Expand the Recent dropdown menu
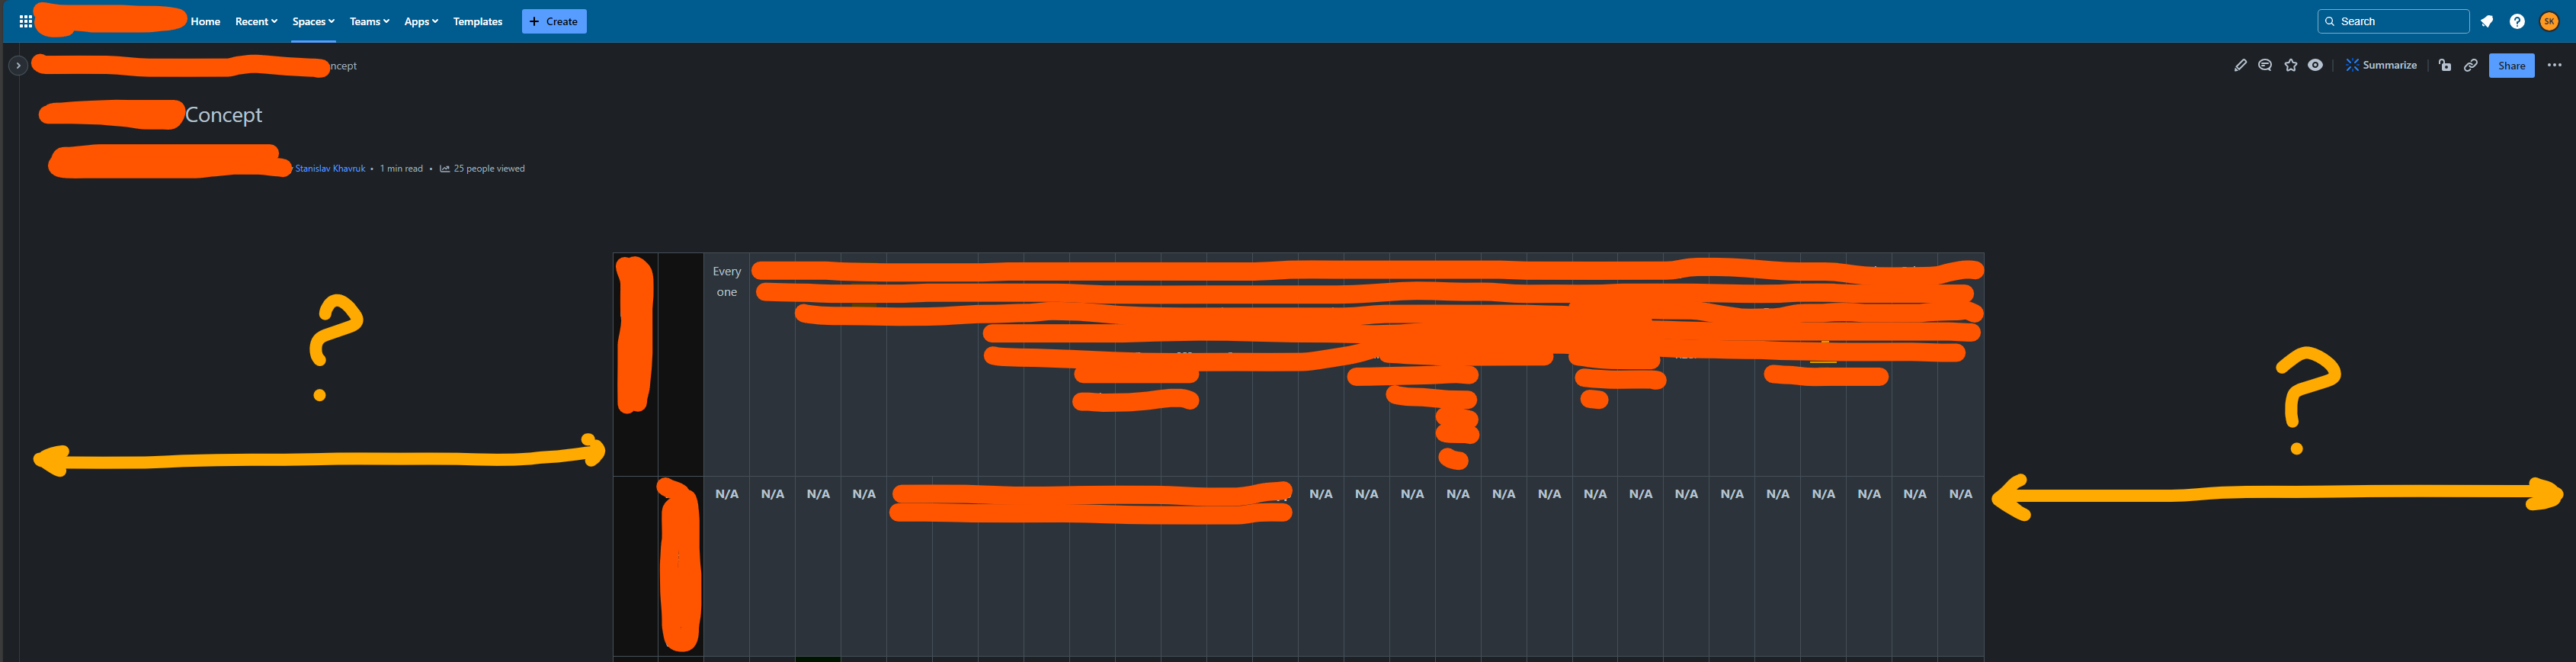Image resolution: width=2576 pixels, height=662 pixels. pyautogui.click(x=256, y=21)
